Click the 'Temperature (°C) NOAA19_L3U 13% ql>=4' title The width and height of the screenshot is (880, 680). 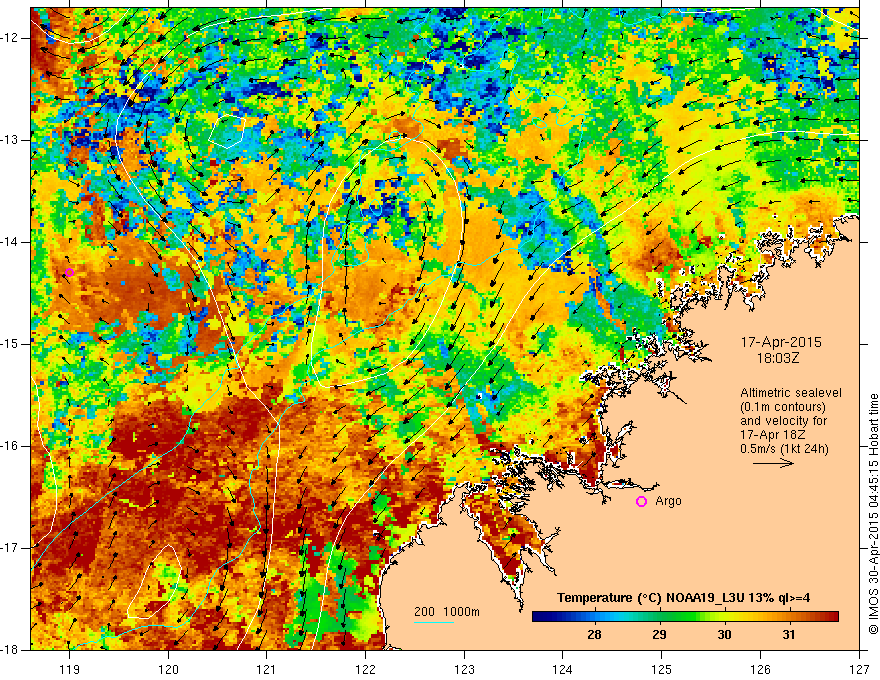[683, 598]
